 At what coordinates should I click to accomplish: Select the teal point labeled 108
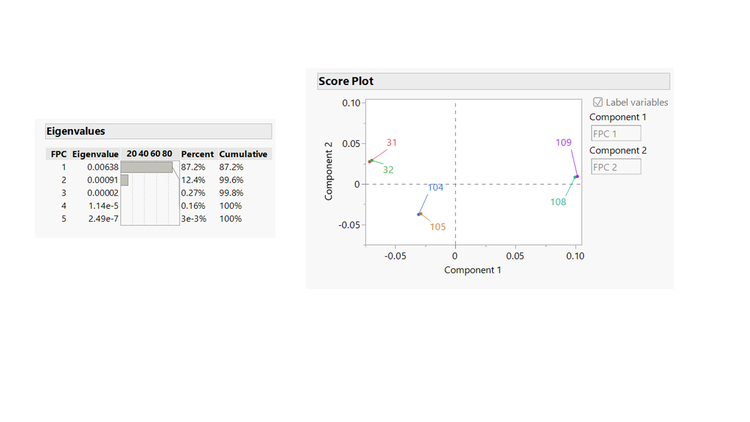point(575,178)
